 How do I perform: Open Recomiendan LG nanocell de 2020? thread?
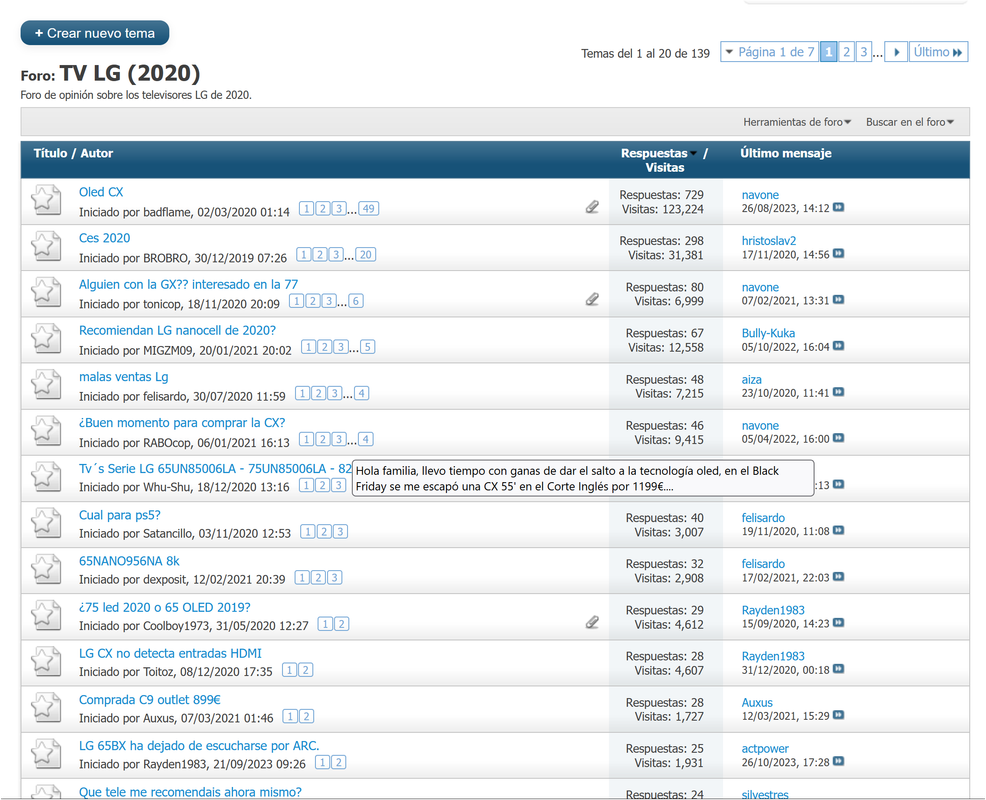pyautogui.click(x=177, y=330)
